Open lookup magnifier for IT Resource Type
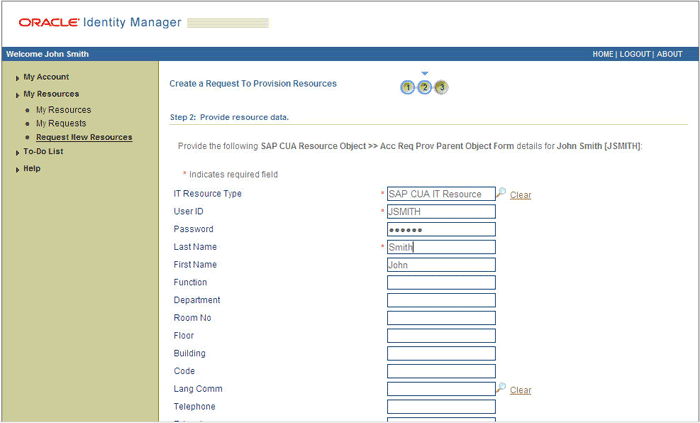The width and height of the screenshot is (700, 423). click(x=501, y=193)
